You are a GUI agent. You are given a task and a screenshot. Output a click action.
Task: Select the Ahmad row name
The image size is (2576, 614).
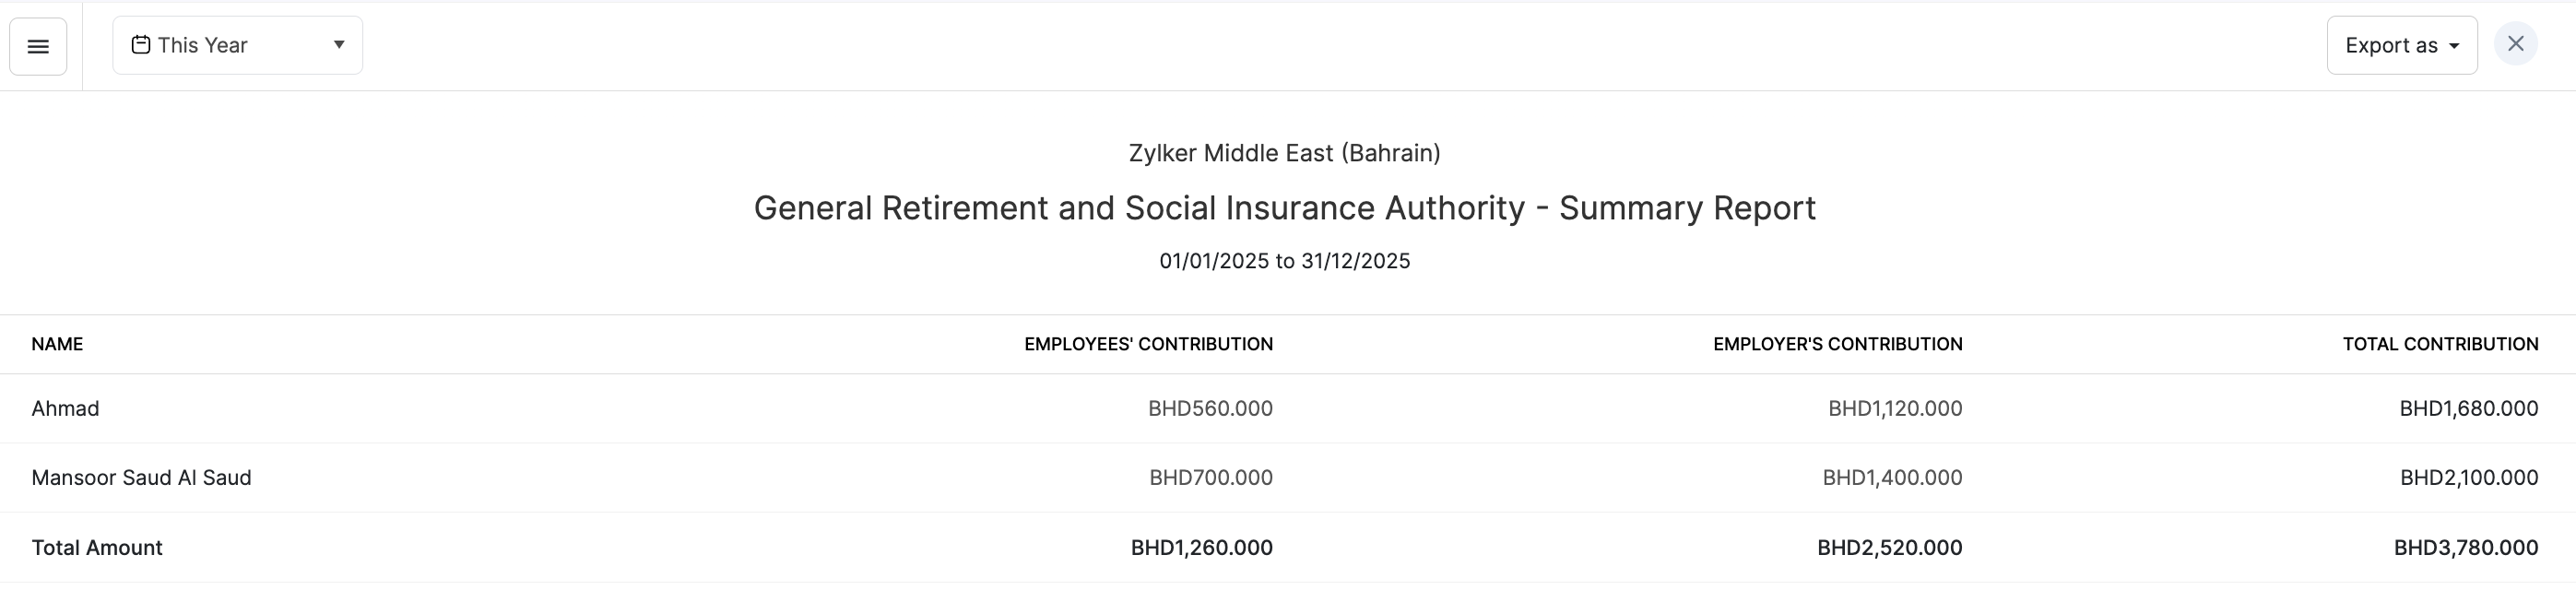pyautogui.click(x=65, y=409)
